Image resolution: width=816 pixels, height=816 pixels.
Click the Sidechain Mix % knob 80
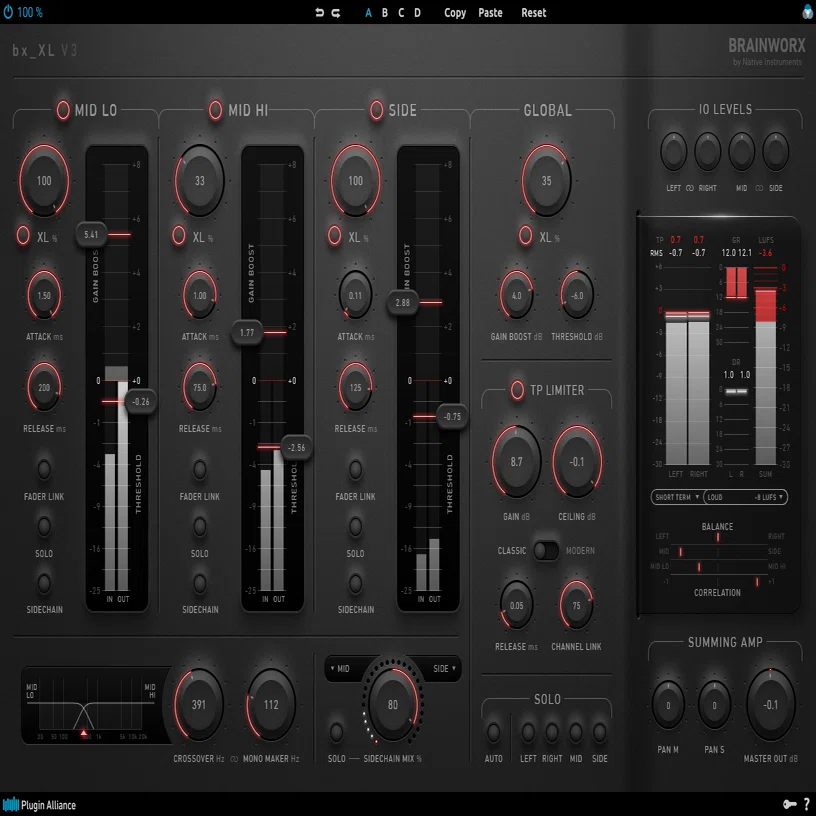click(x=393, y=704)
